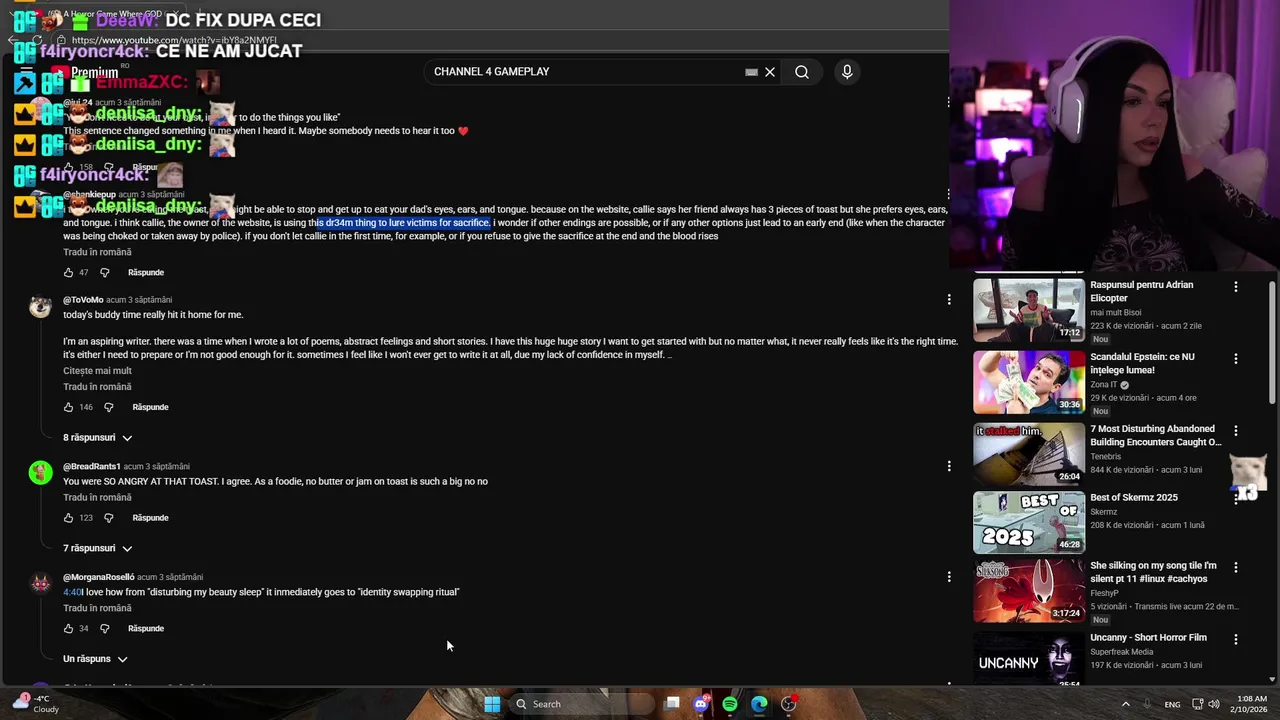Translate @BreadRants1 comment to Romanian
The image size is (1280, 720).
click(97, 498)
